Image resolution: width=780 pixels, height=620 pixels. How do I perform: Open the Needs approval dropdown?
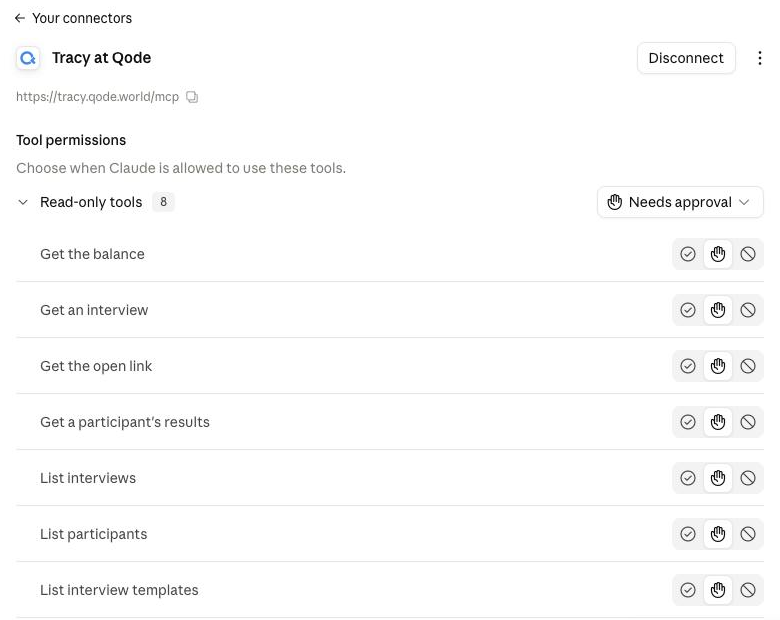(680, 202)
